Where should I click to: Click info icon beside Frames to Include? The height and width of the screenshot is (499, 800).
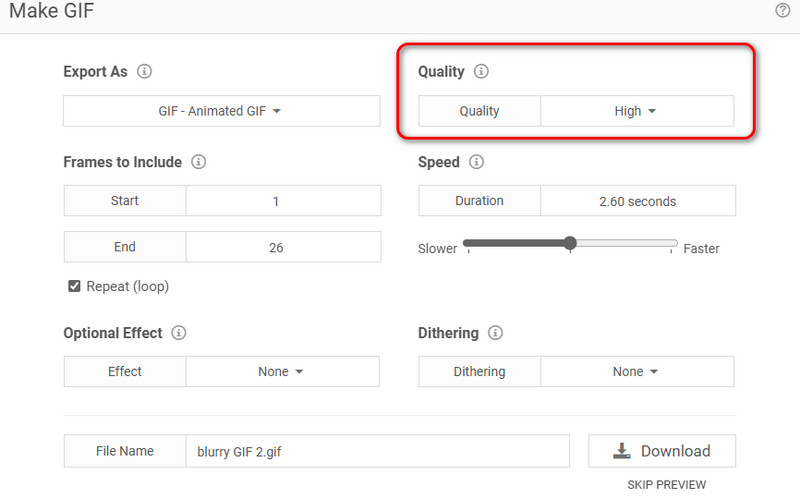[x=198, y=162]
